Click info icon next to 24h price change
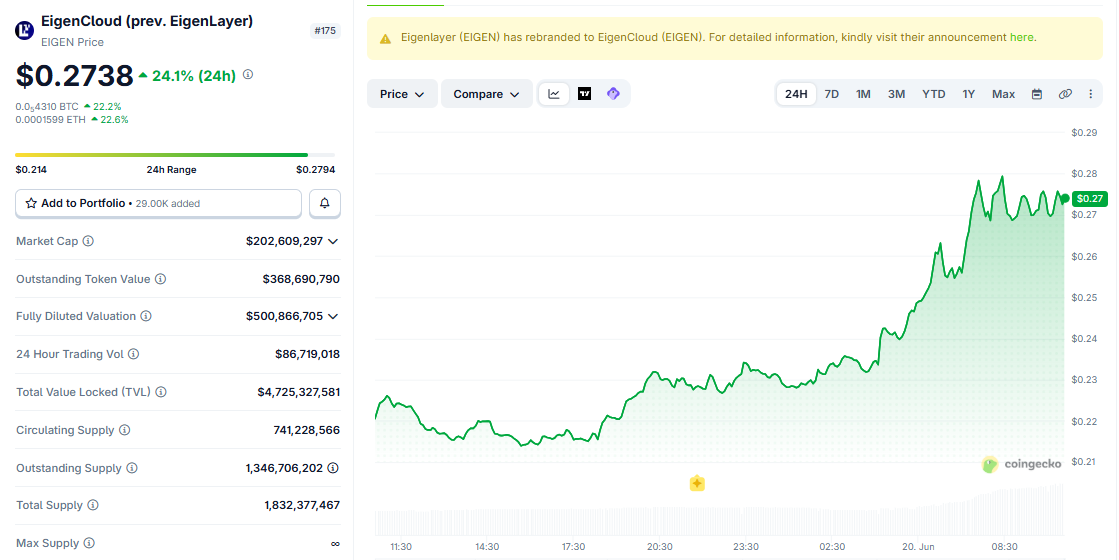The height and width of the screenshot is (560, 1119). (x=248, y=74)
